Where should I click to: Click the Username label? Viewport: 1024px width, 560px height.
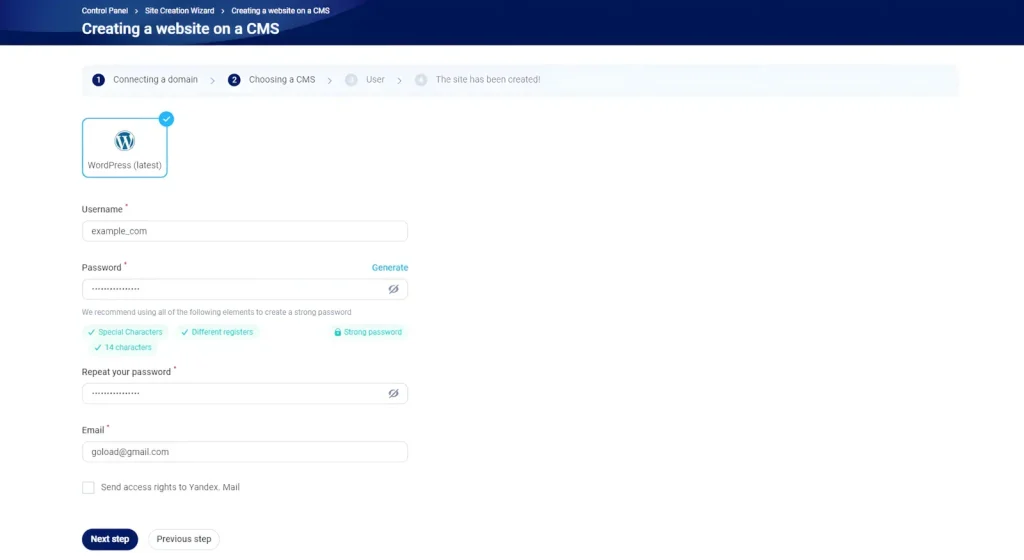click(102, 210)
